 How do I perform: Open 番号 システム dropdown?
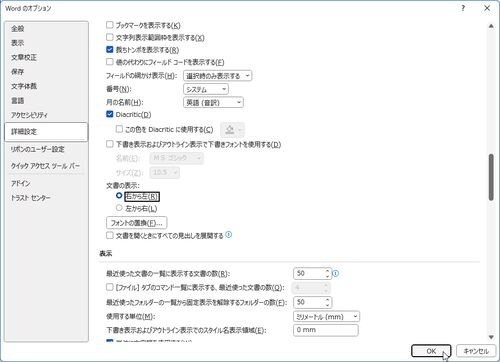point(206,89)
